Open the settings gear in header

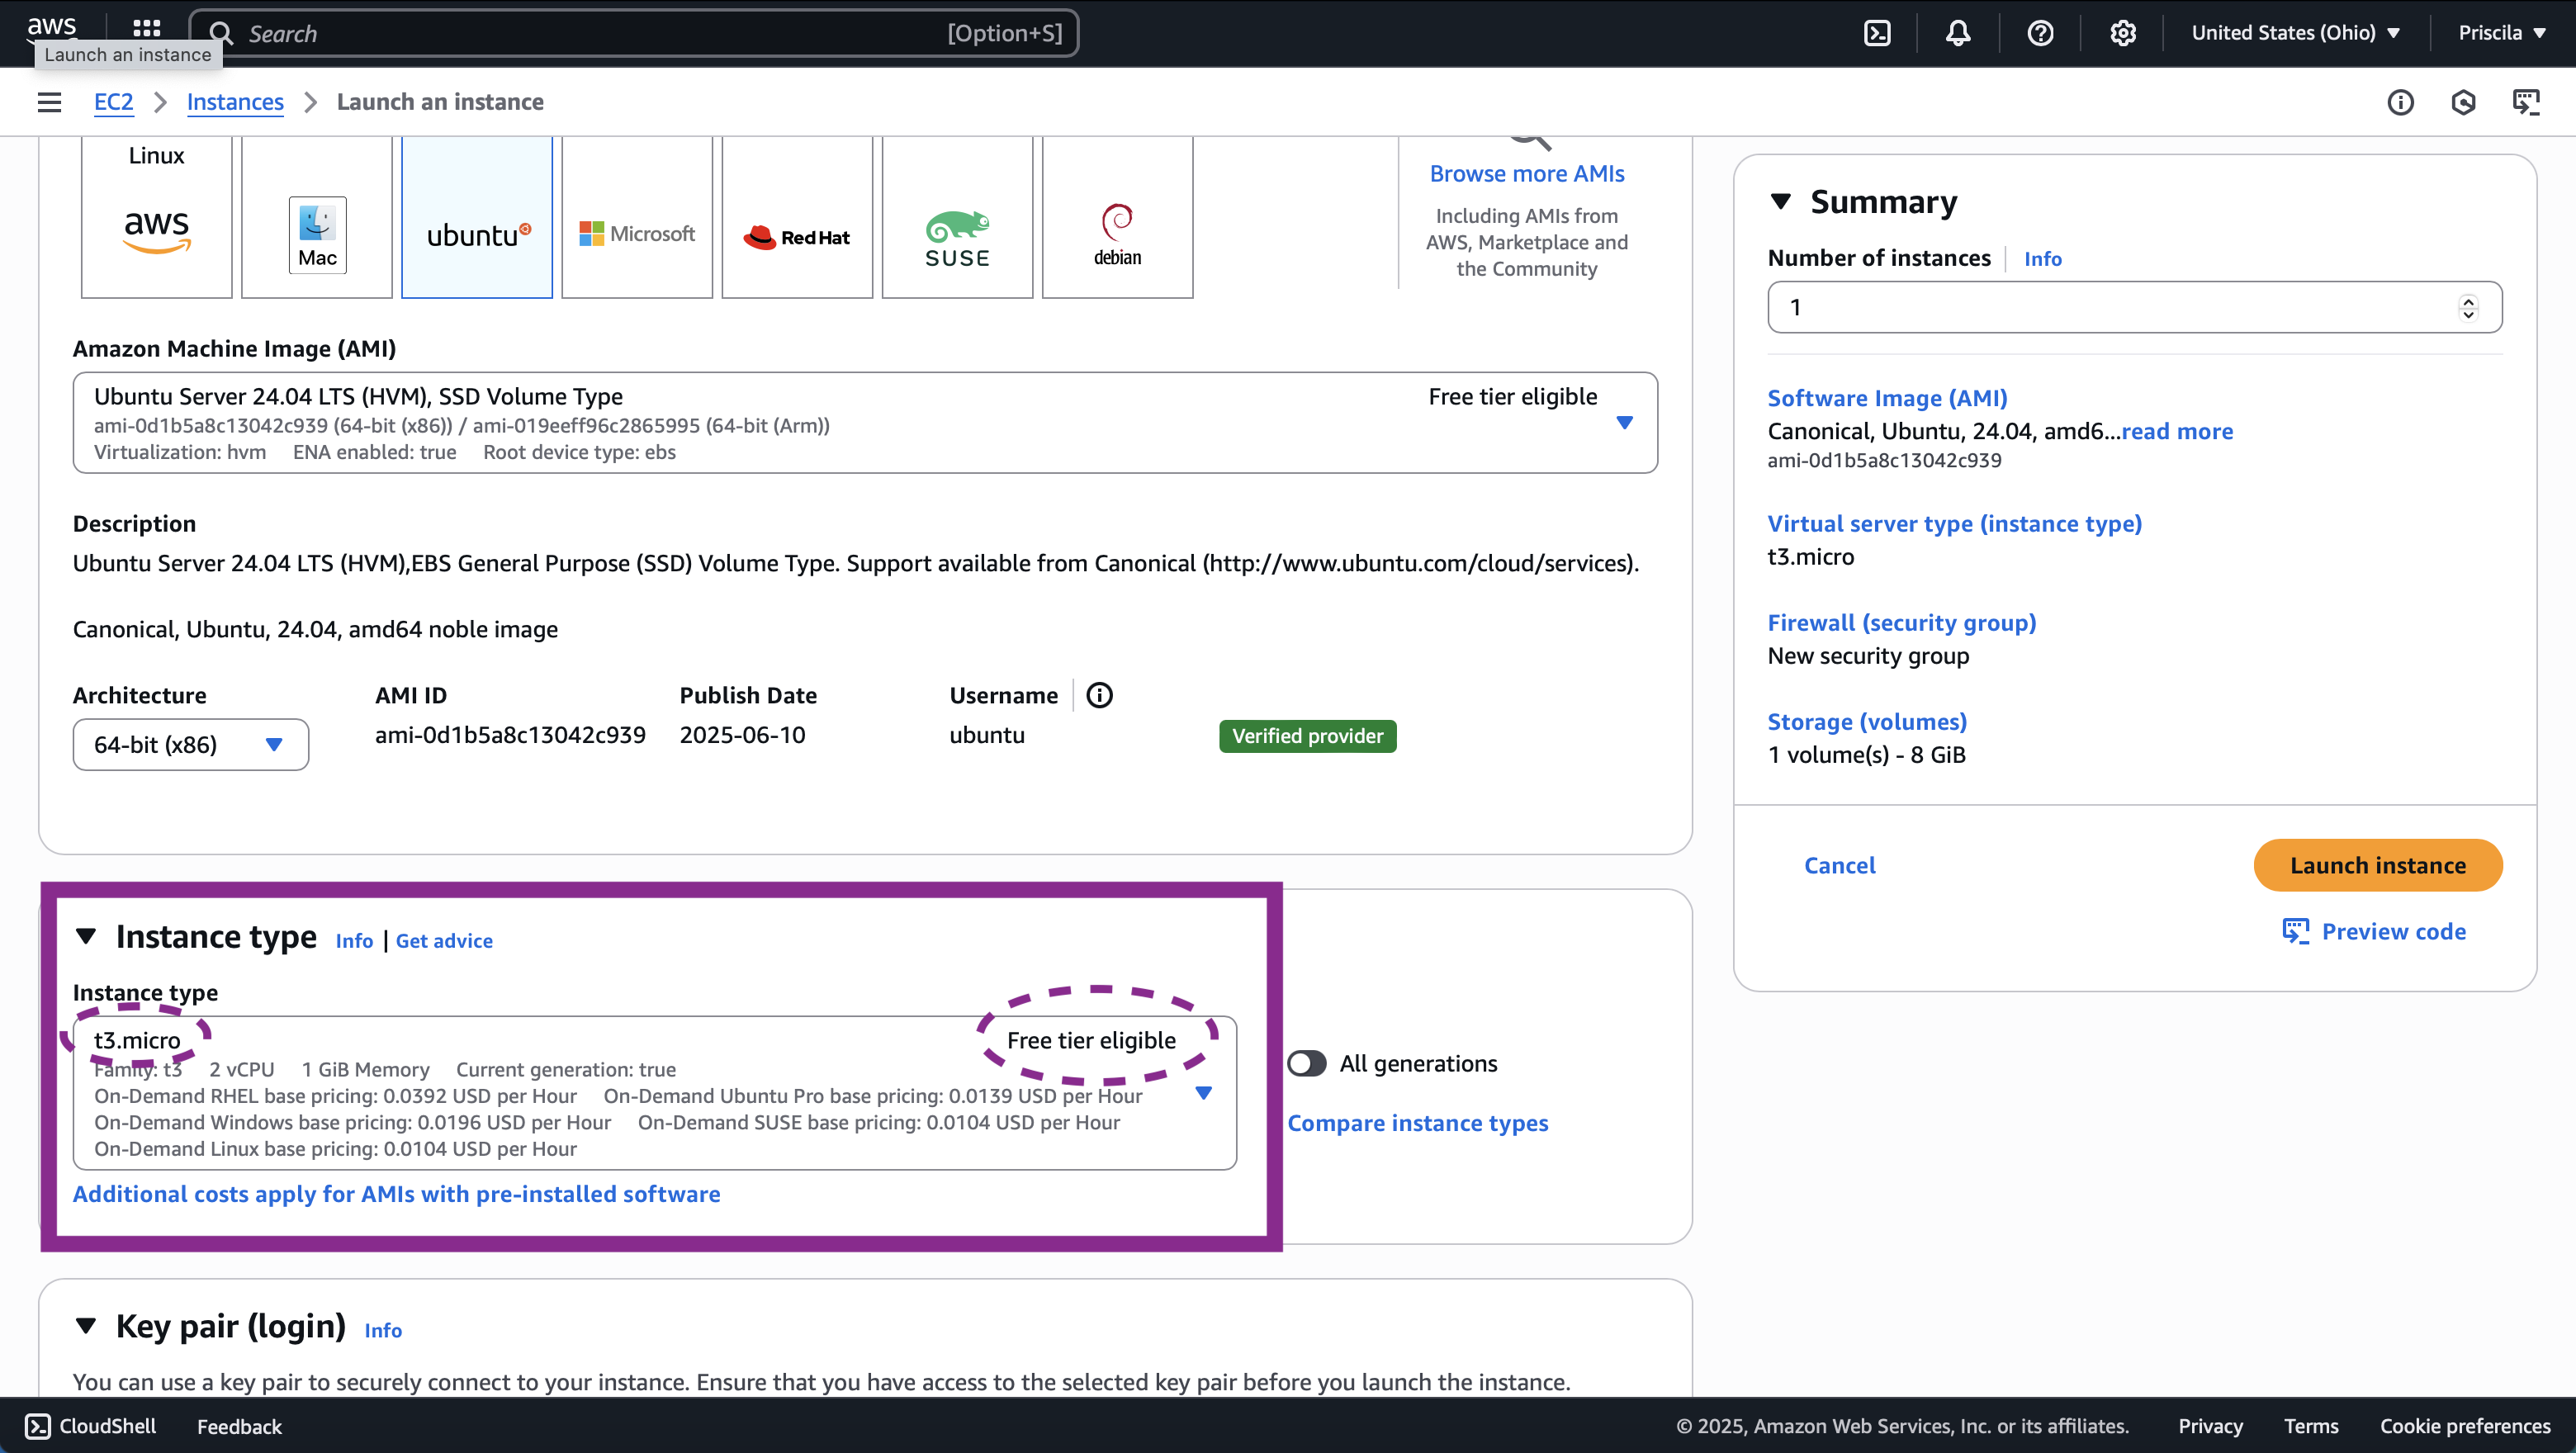pos(2122,33)
